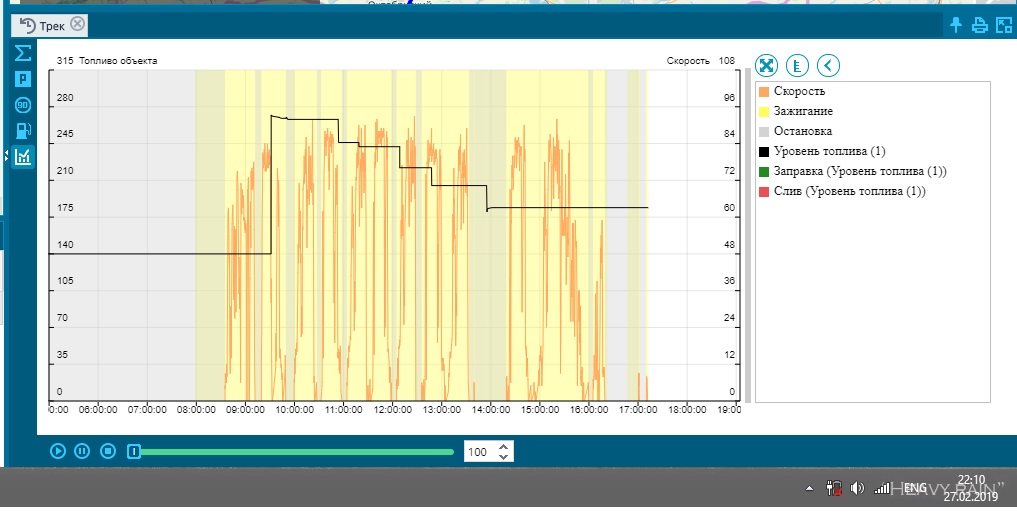Expand the panel to full window
The height and width of the screenshot is (527, 1017).
(1002, 25)
